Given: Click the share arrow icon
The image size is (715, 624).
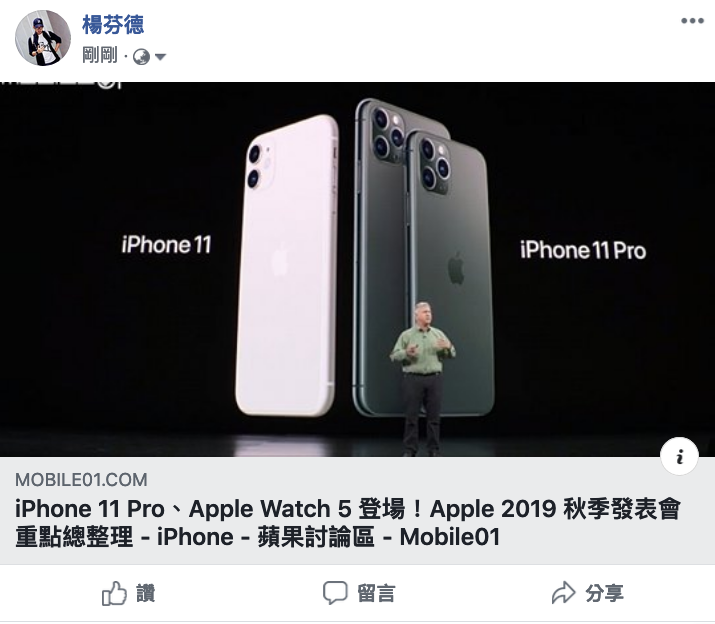Looking at the screenshot, I should point(564,593).
